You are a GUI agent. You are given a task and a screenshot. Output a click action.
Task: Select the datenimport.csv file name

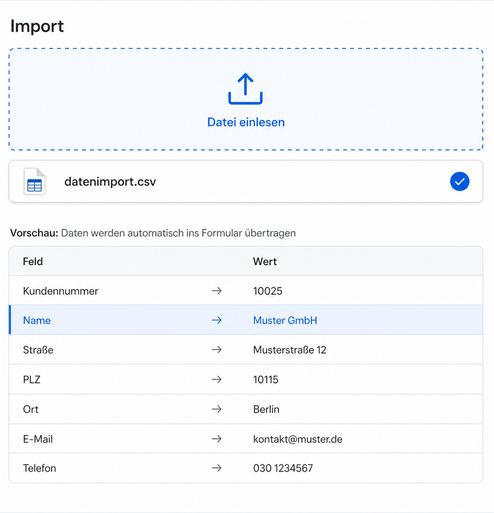click(110, 182)
